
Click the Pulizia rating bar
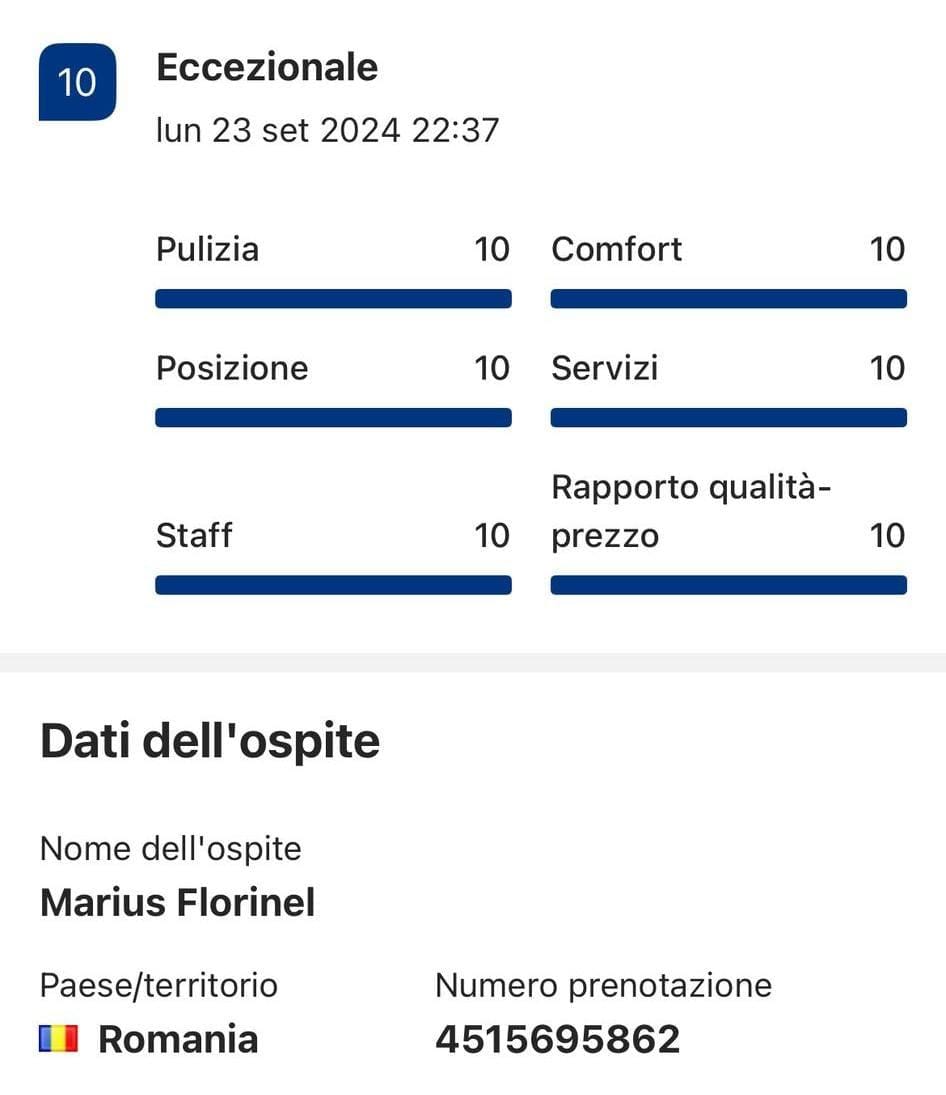click(333, 299)
